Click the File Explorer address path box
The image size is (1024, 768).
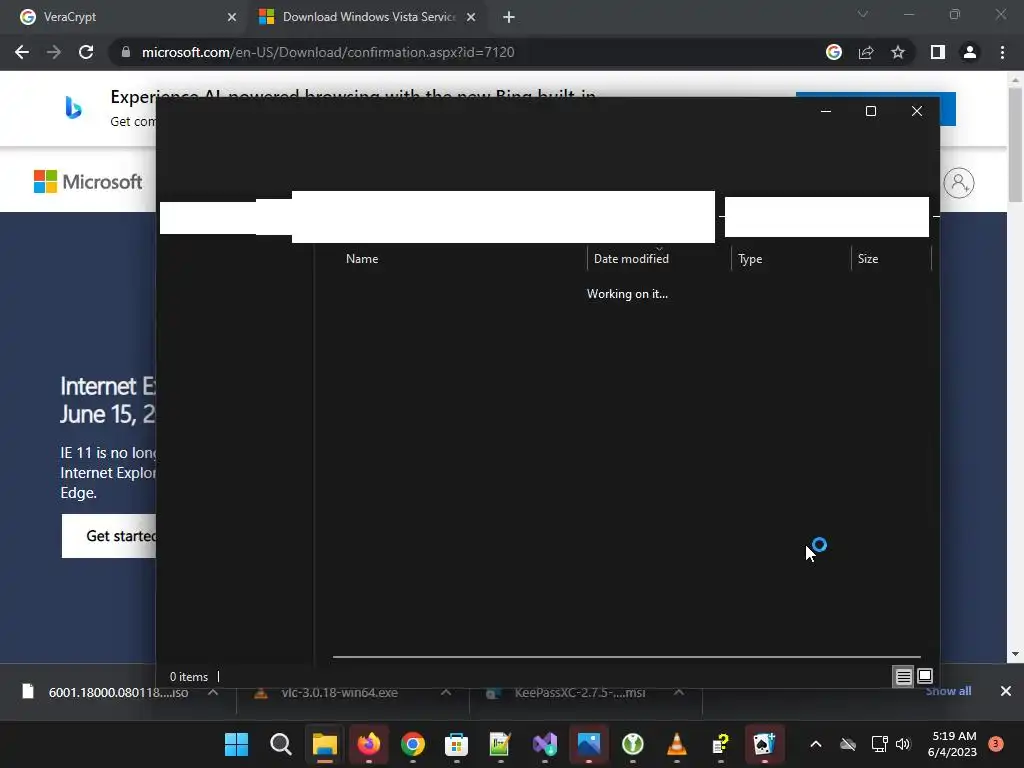[503, 217]
